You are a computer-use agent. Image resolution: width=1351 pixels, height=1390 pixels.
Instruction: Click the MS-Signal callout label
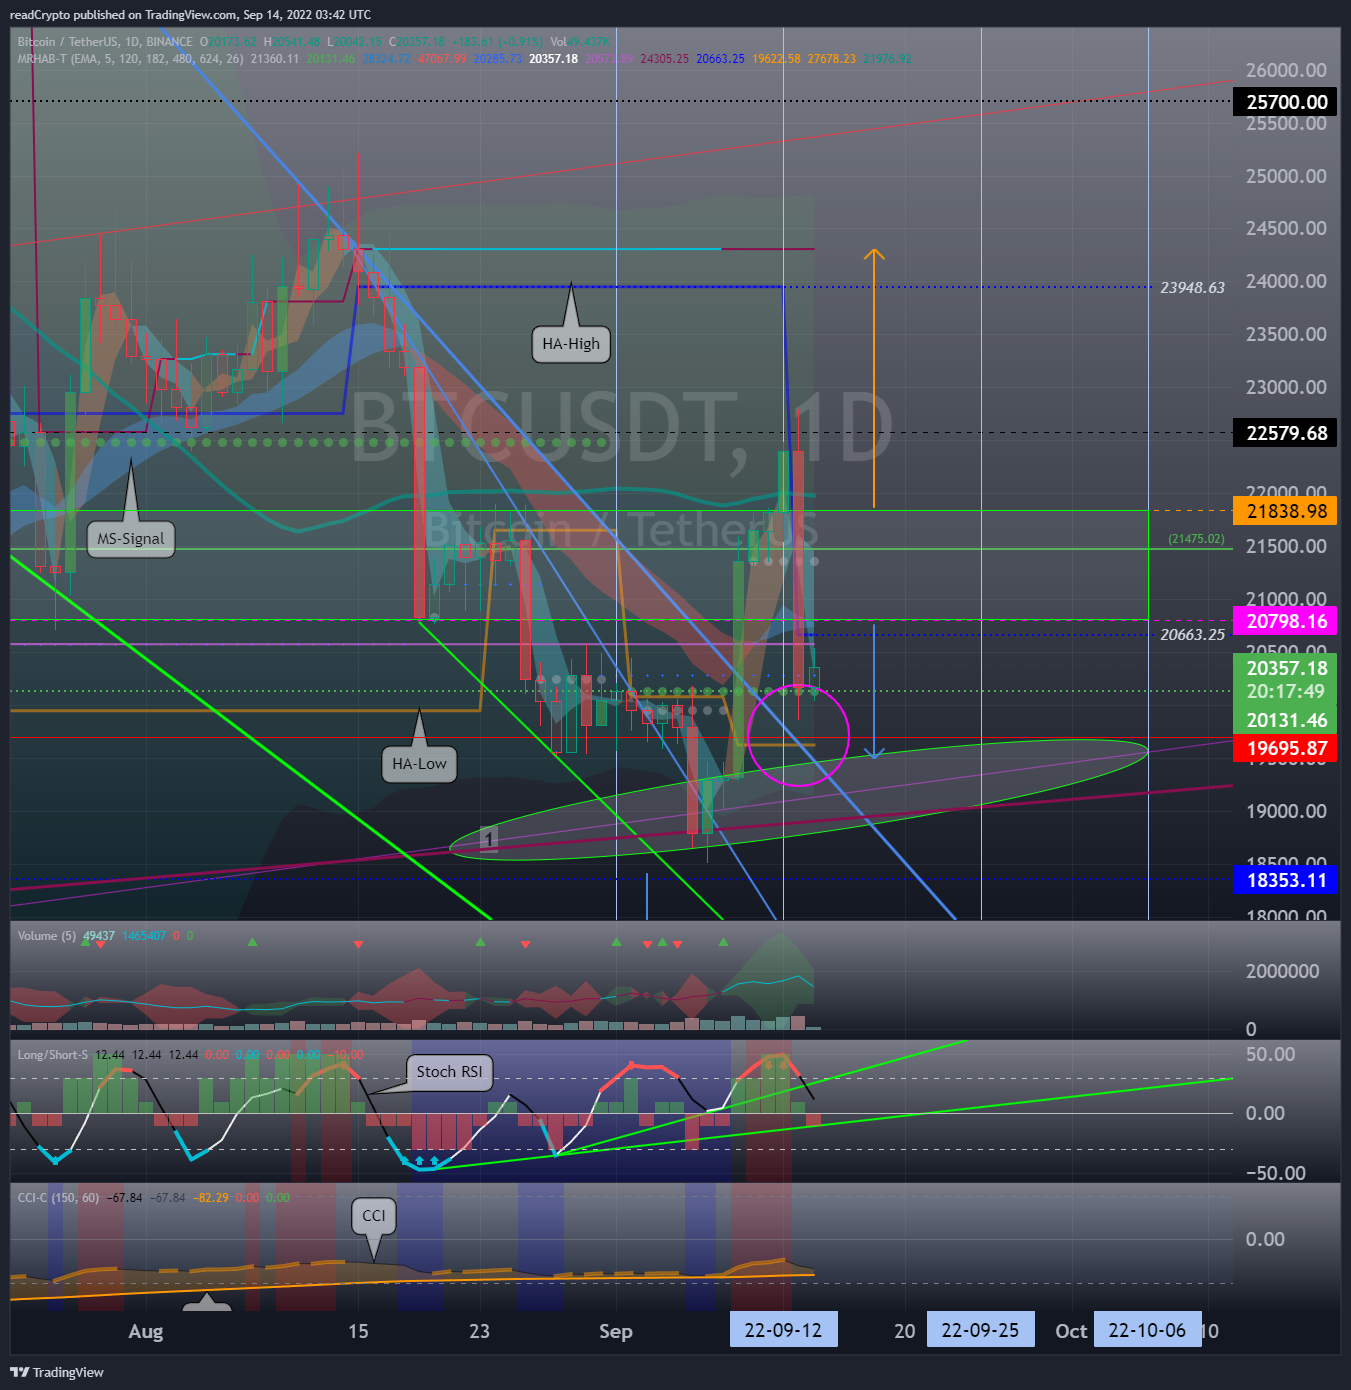coord(130,539)
